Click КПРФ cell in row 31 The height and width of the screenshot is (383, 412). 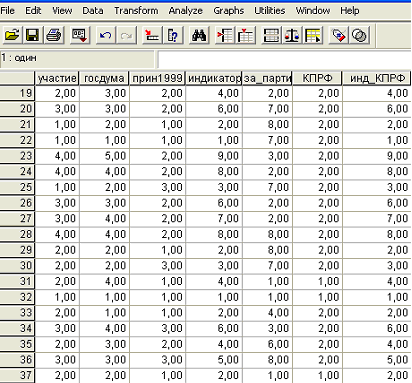[x=317, y=281]
